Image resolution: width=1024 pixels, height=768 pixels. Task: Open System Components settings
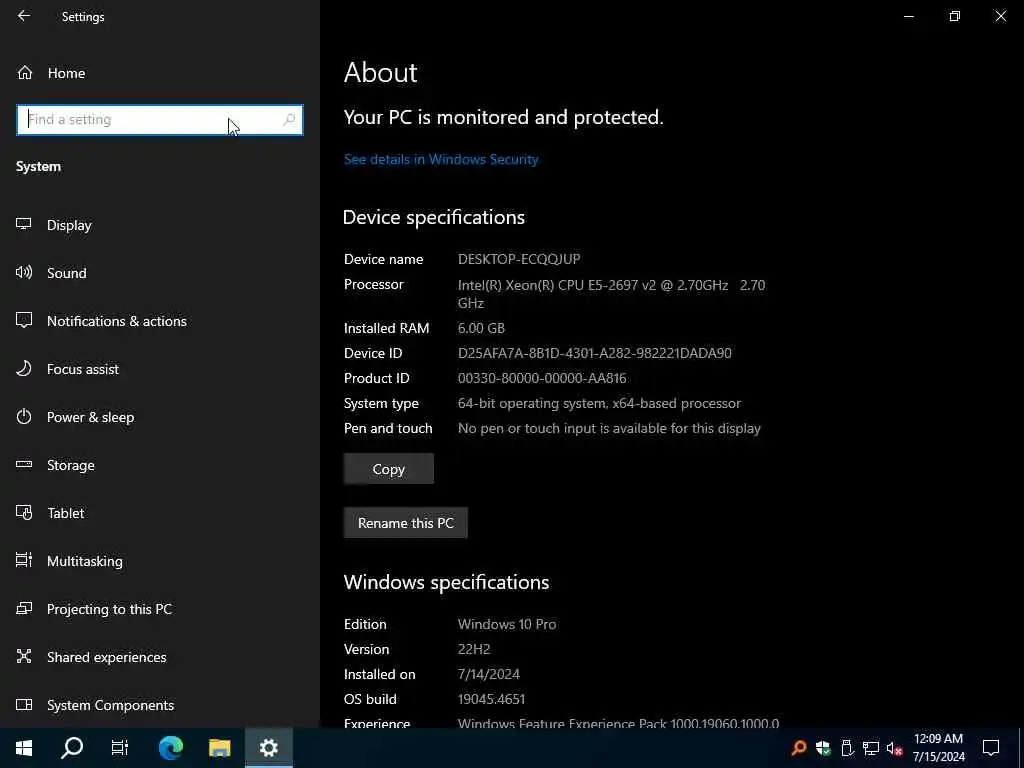coord(110,705)
